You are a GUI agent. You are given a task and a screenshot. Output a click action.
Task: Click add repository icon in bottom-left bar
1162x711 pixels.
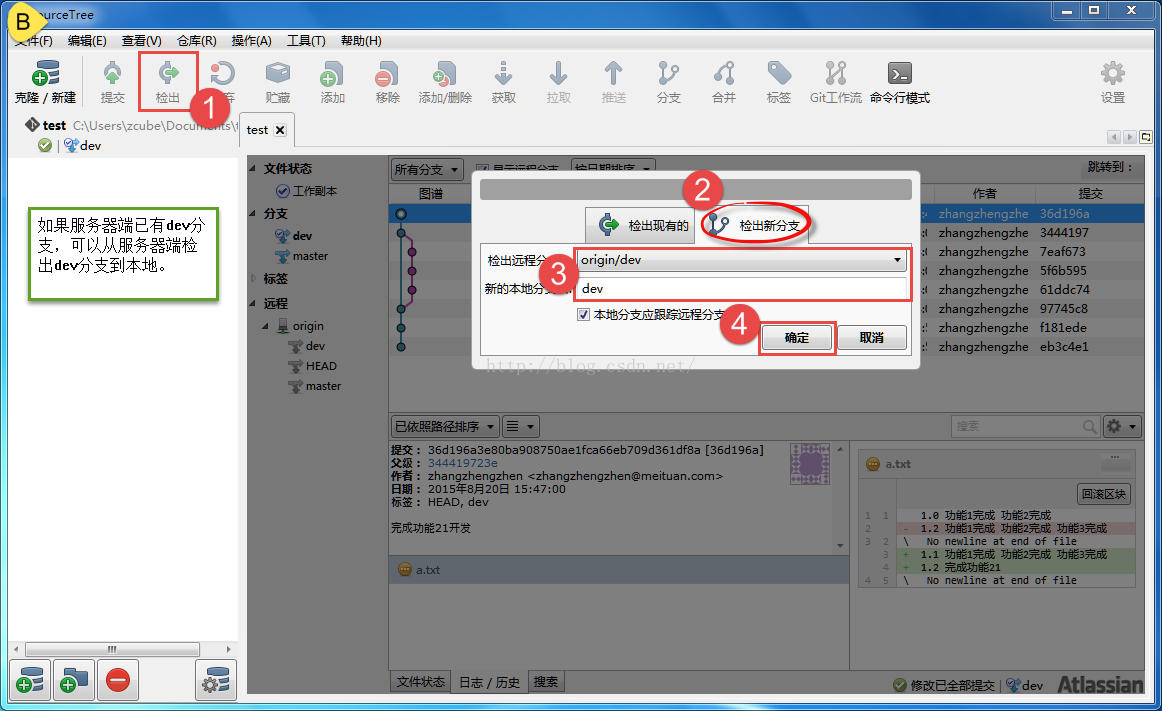[30, 680]
